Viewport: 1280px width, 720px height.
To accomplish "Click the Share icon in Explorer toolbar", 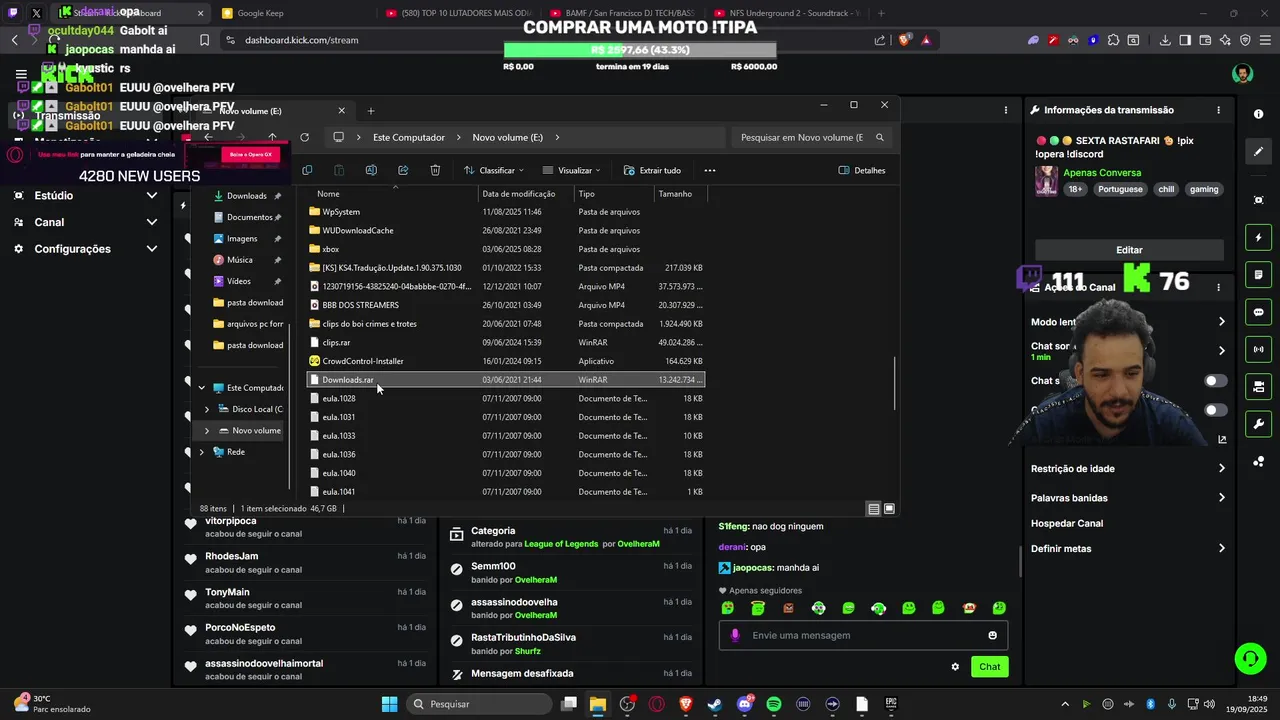I will (403, 170).
